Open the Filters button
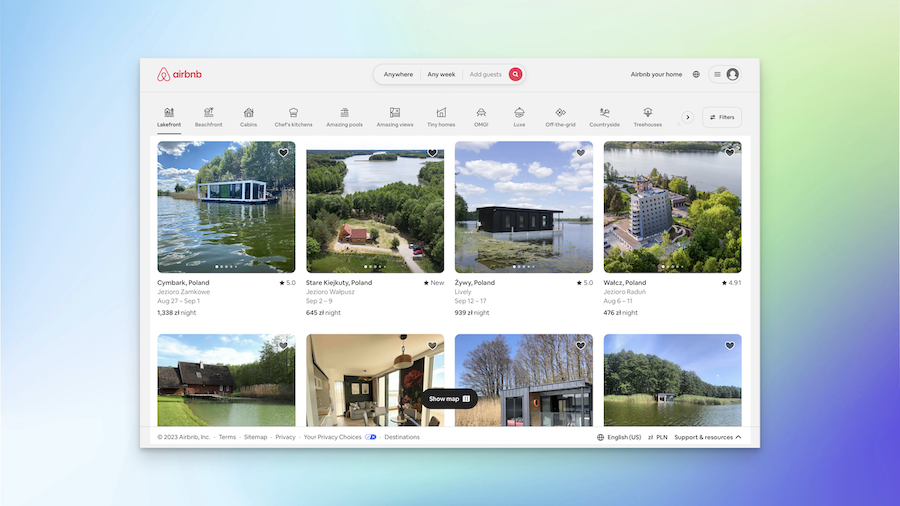This screenshot has width=900, height=506. (x=722, y=117)
